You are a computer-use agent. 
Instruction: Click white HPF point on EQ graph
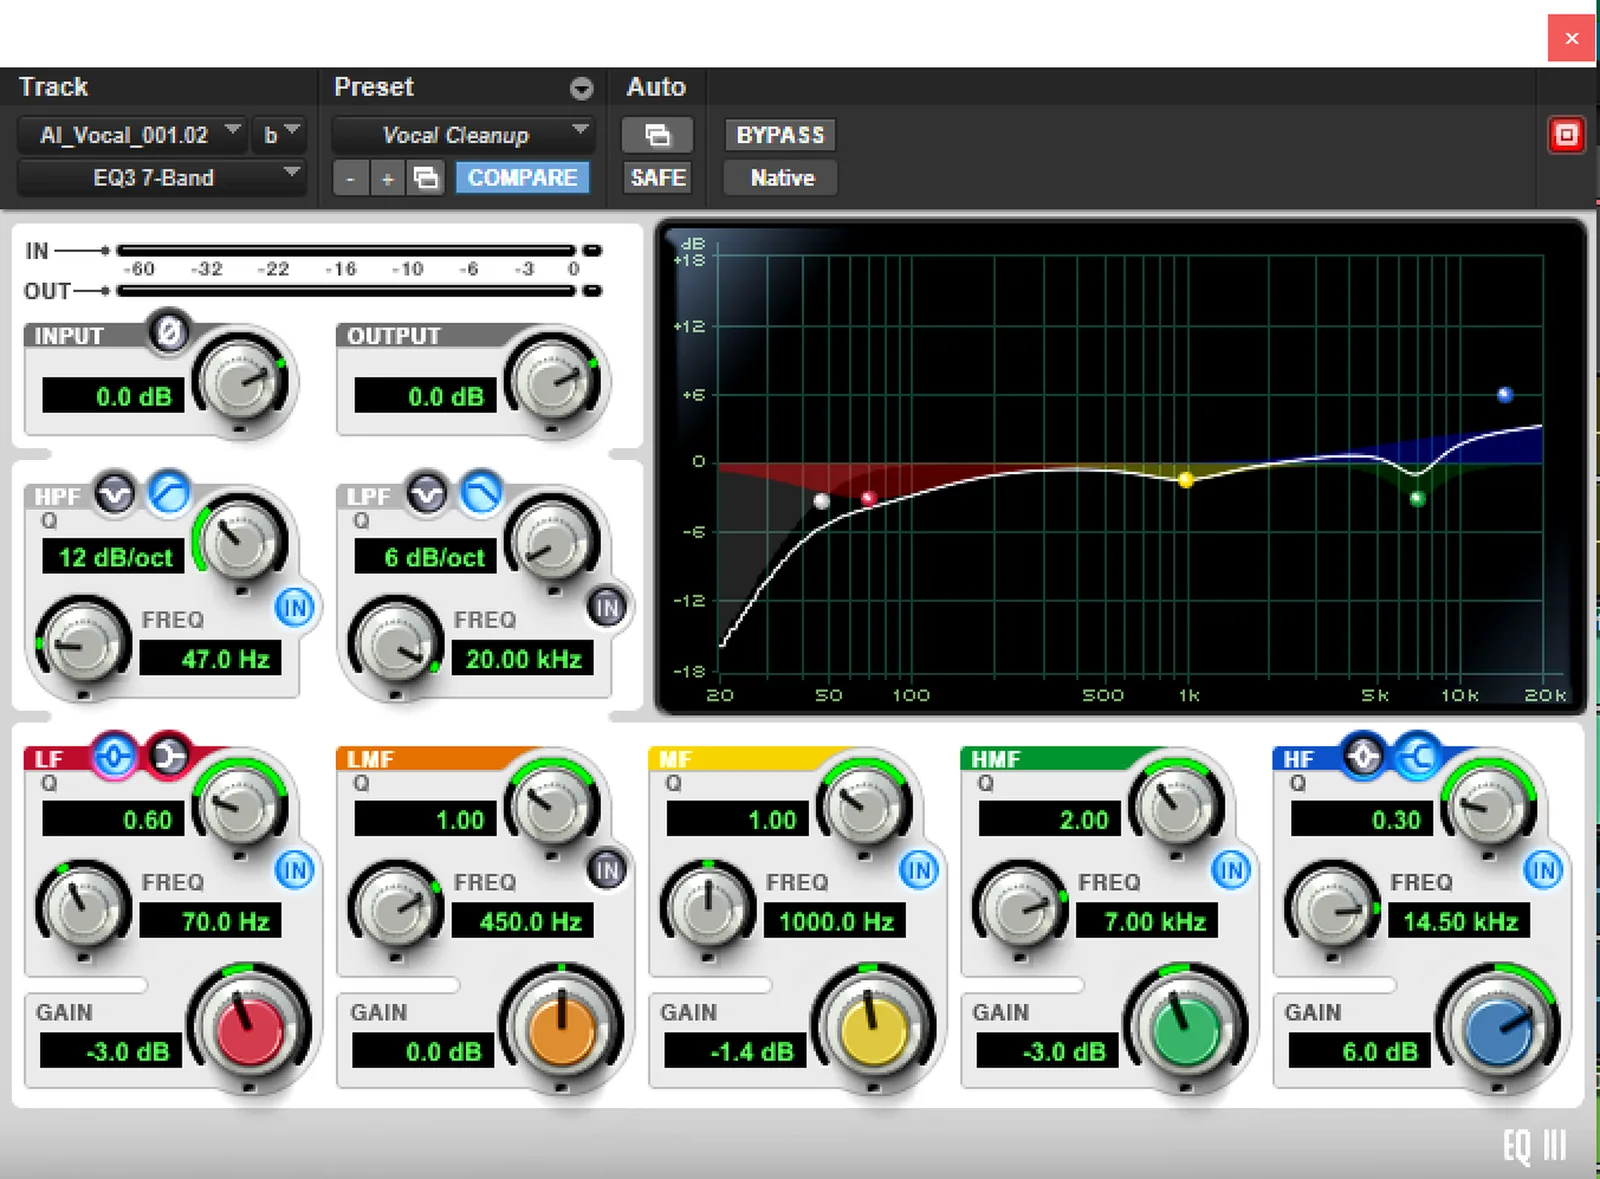pyautogui.click(x=822, y=501)
